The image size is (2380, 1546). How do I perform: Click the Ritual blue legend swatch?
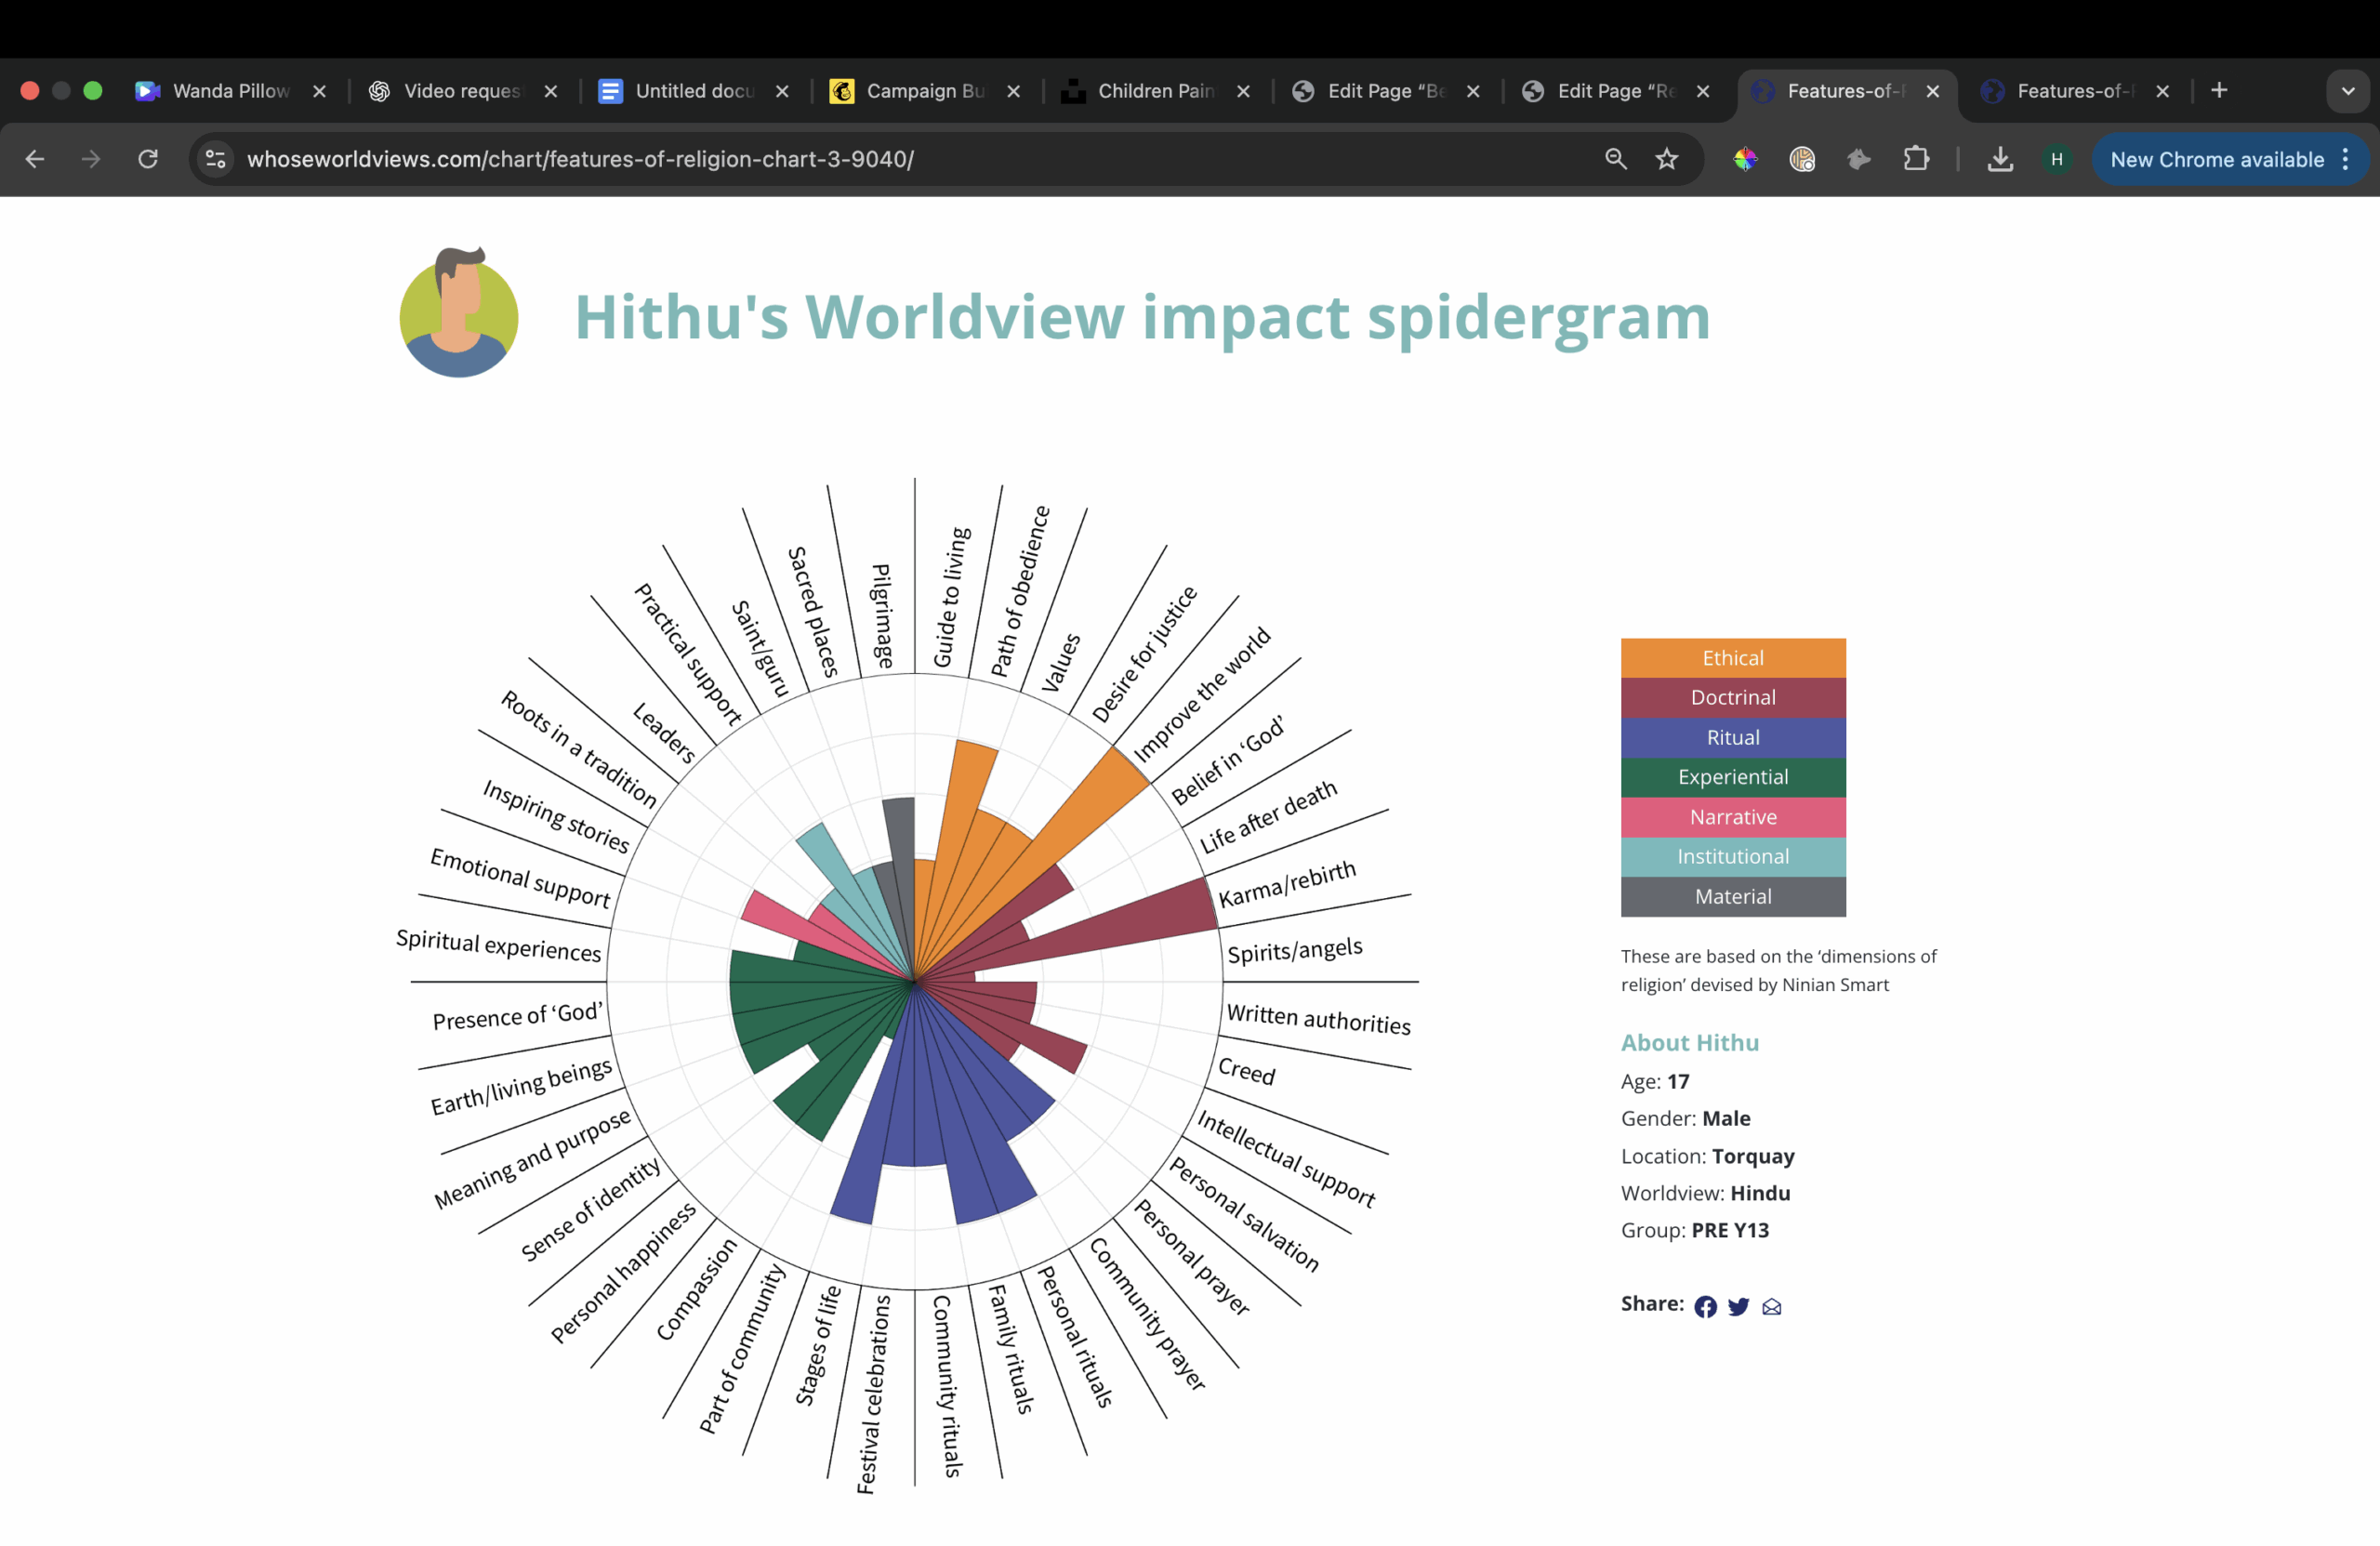coord(1732,737)
